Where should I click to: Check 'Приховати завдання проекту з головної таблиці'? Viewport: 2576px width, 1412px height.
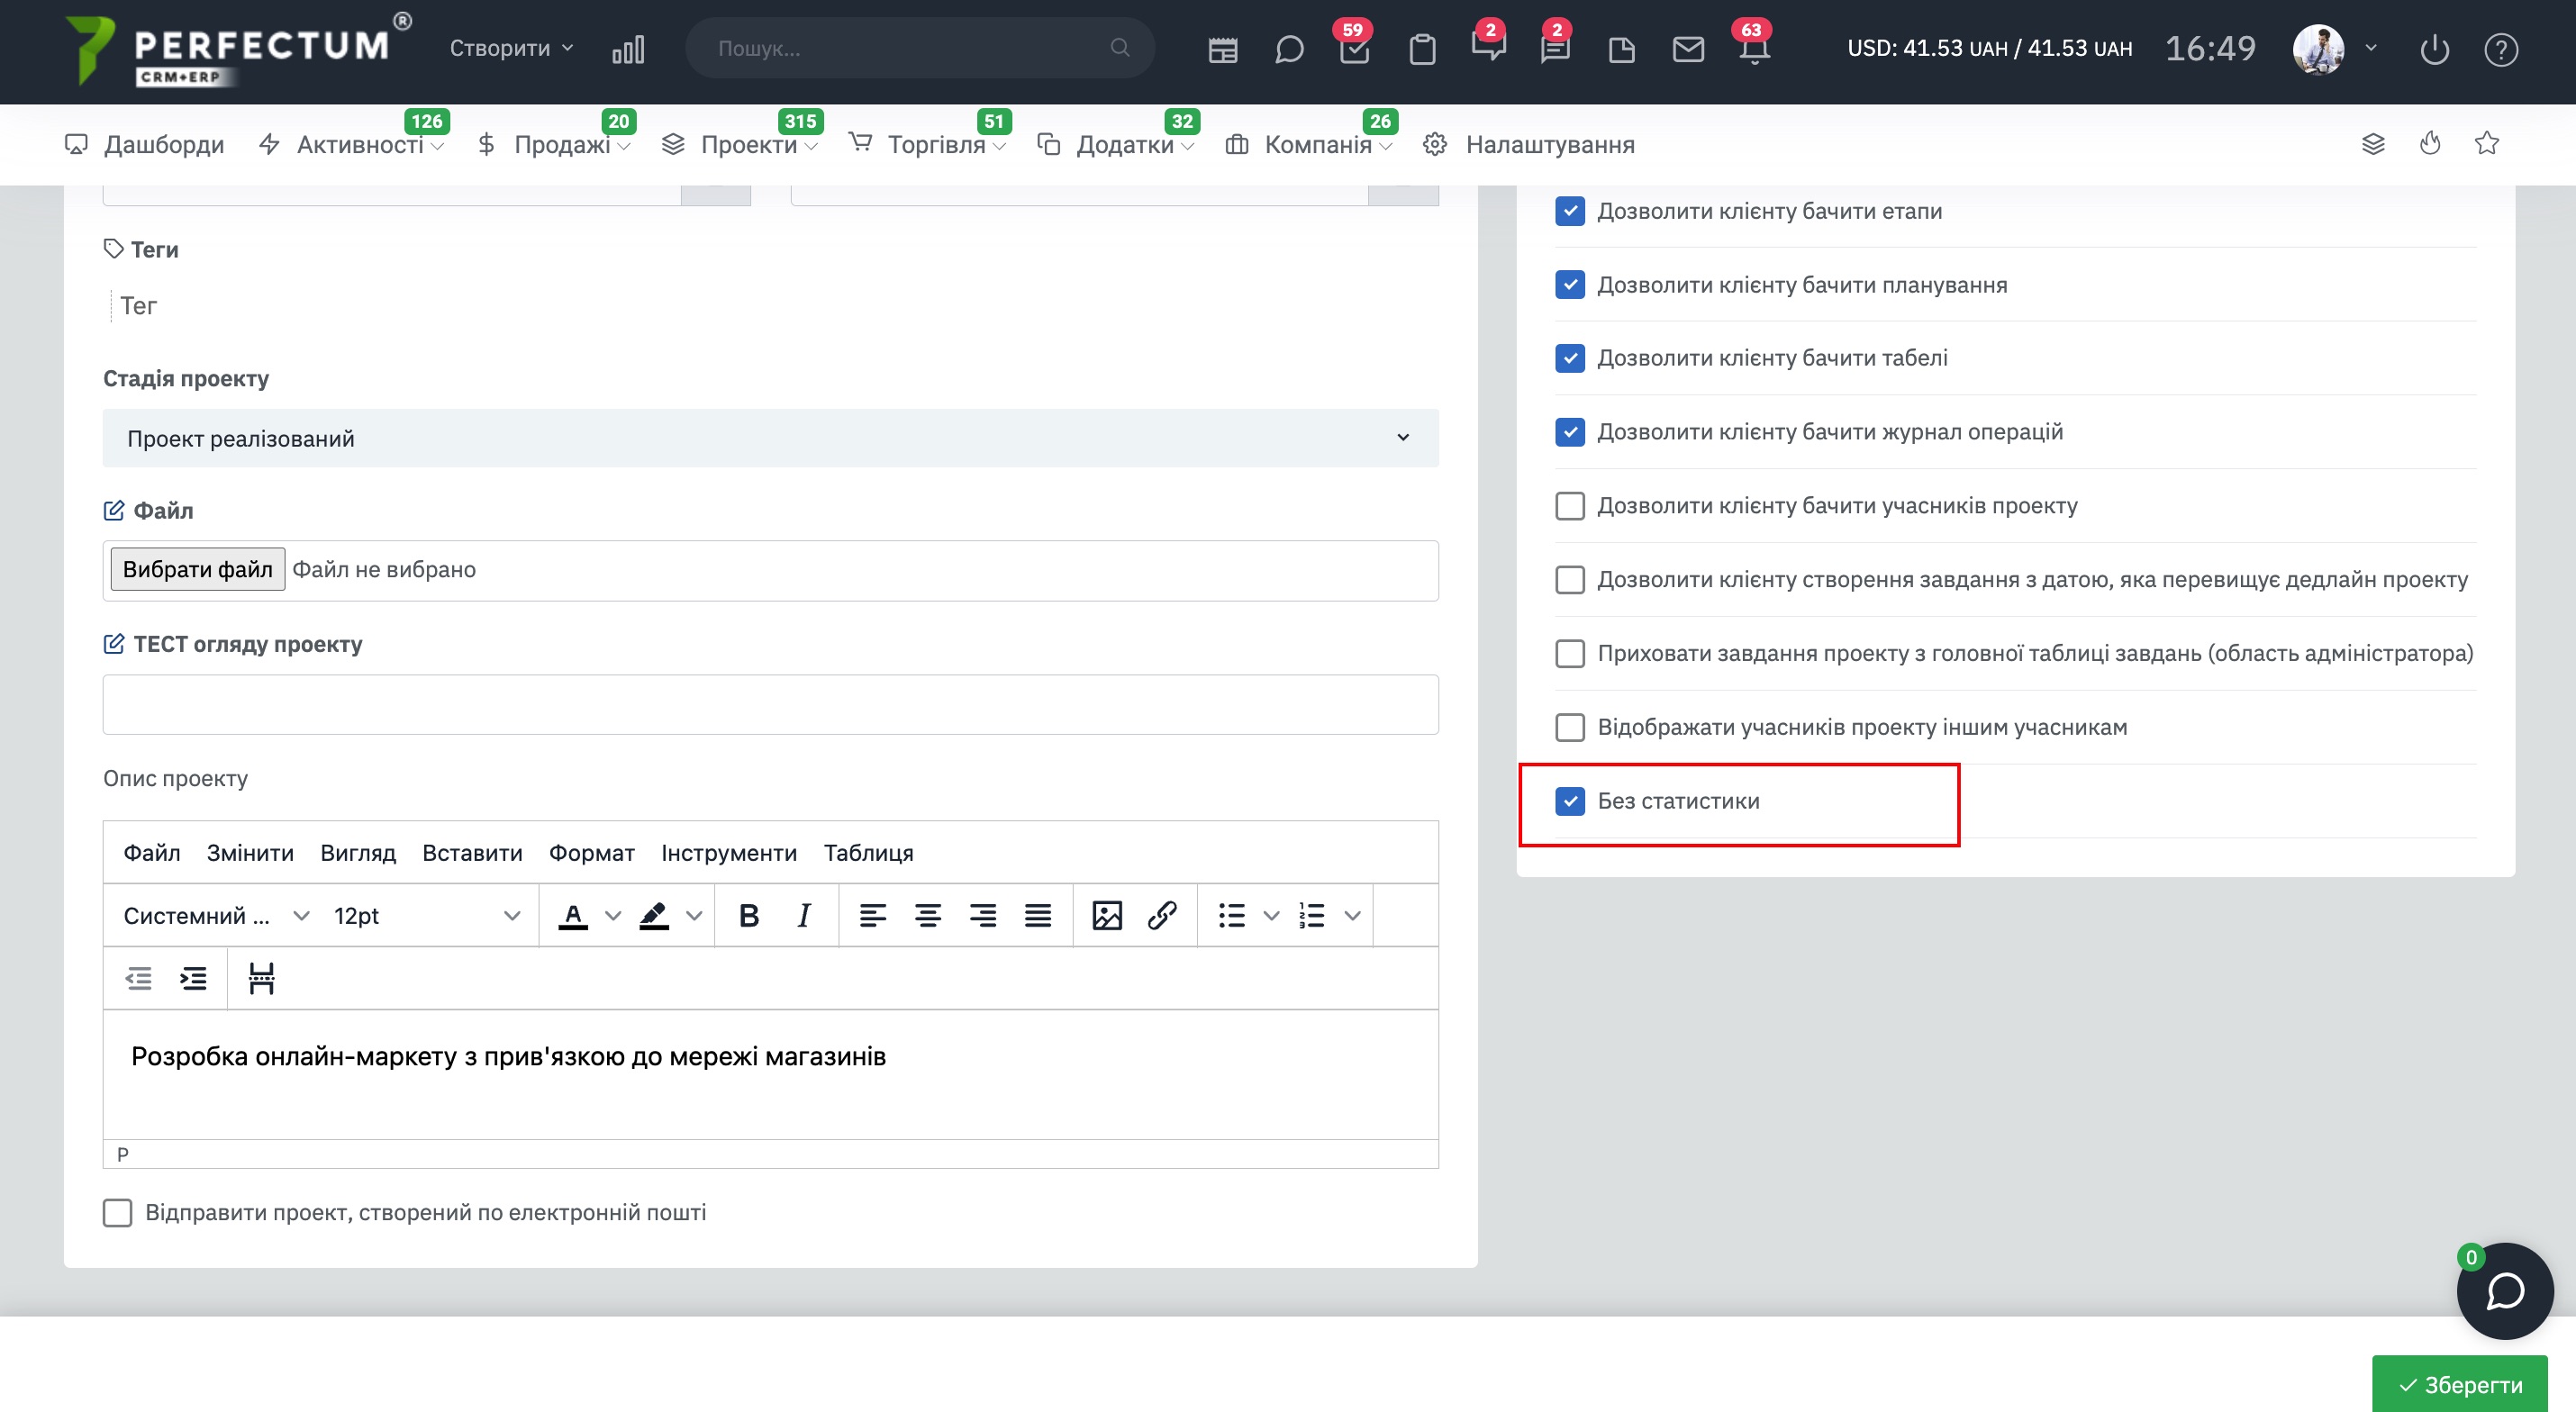[1570, 653]
